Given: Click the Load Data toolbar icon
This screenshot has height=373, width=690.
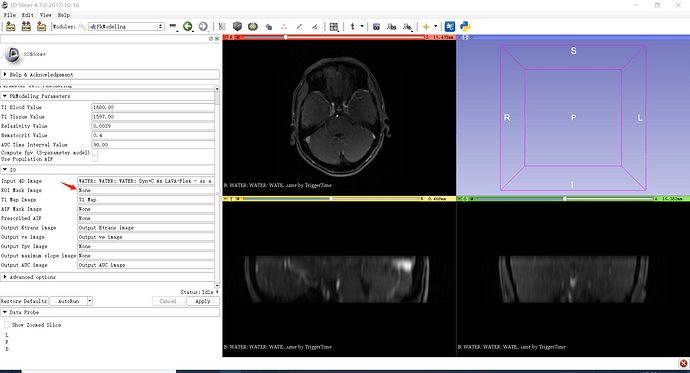Looking at the screenshot, I should (11, 26).
